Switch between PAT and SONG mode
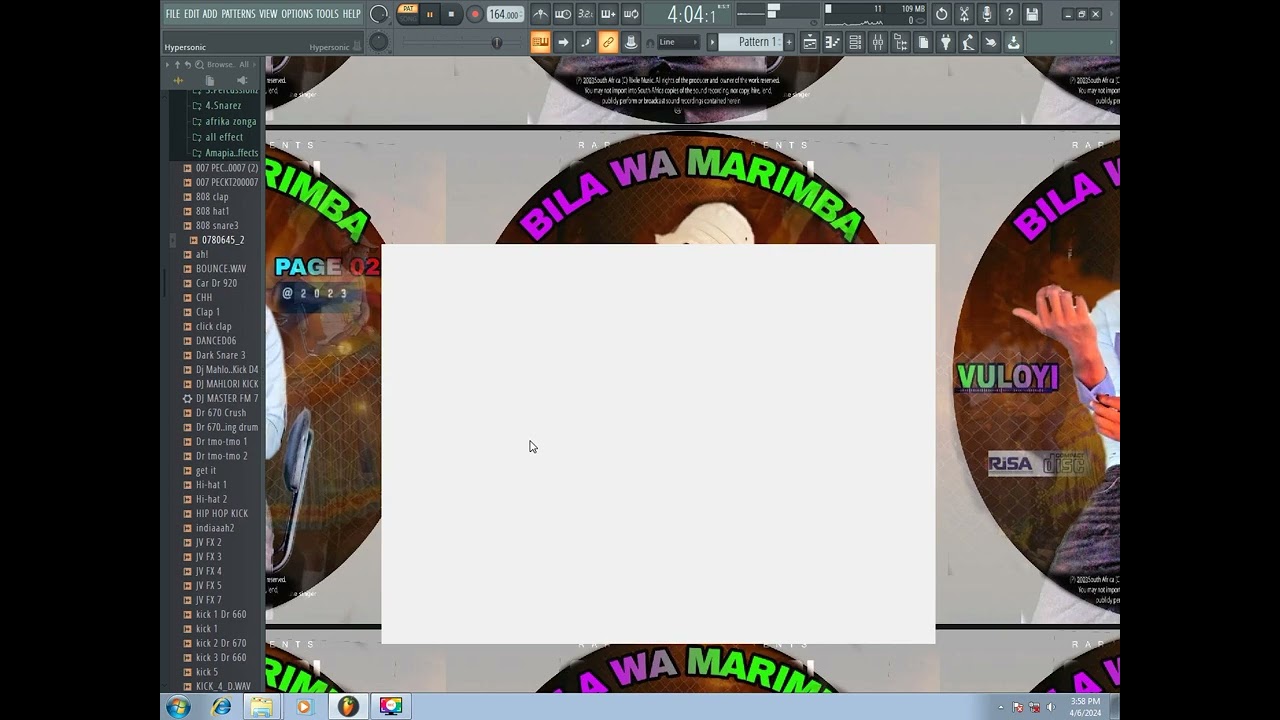The image size is (1280, 720). click(x=408, y=13)
